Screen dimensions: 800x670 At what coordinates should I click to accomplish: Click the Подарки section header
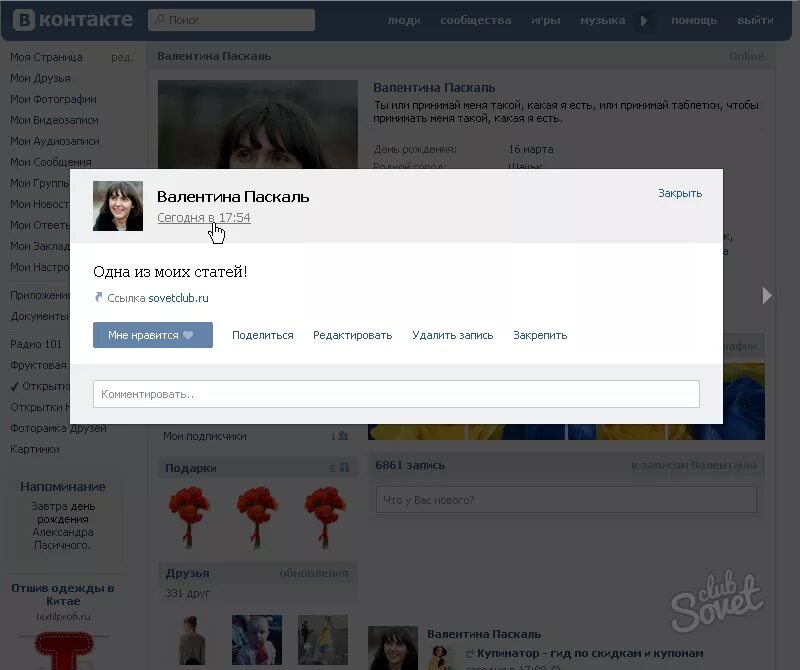pyautogui.click(x=257, y=468)
